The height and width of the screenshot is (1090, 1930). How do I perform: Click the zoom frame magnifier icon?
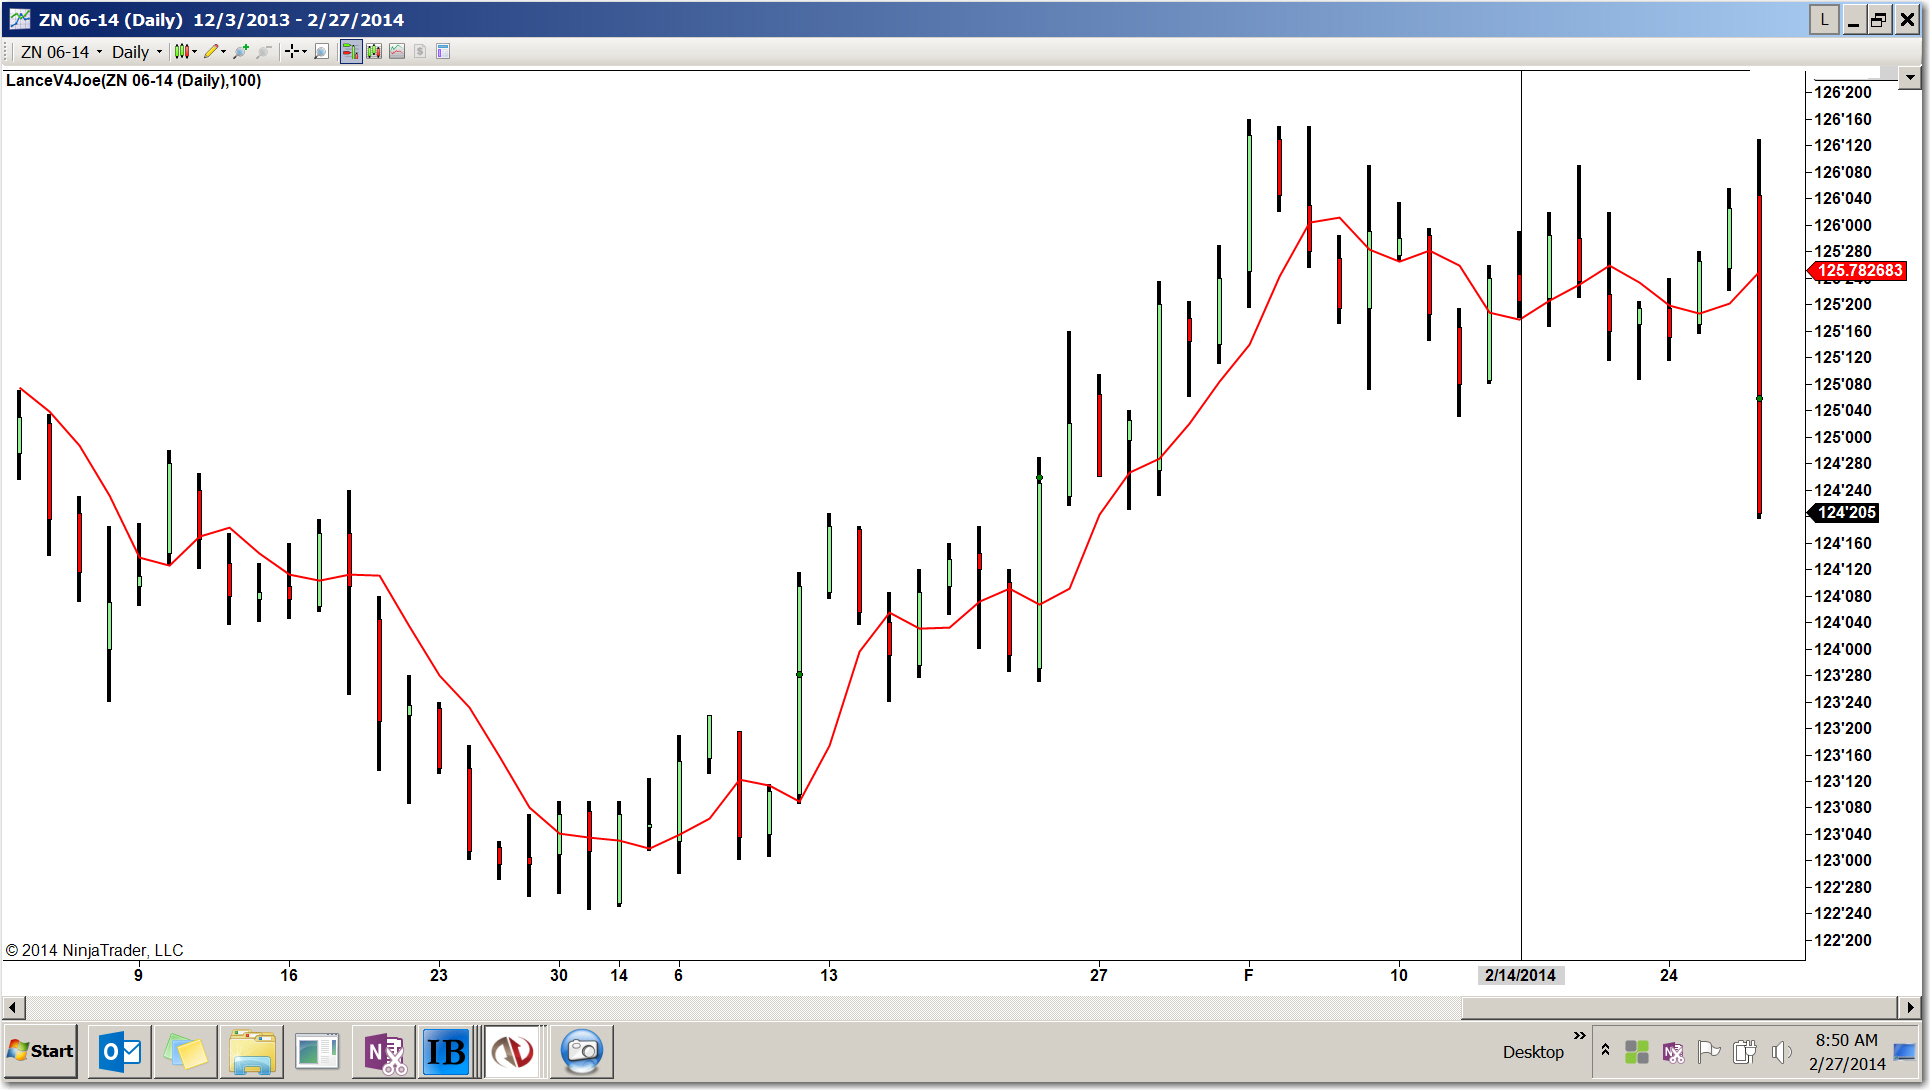click(321, 51)
